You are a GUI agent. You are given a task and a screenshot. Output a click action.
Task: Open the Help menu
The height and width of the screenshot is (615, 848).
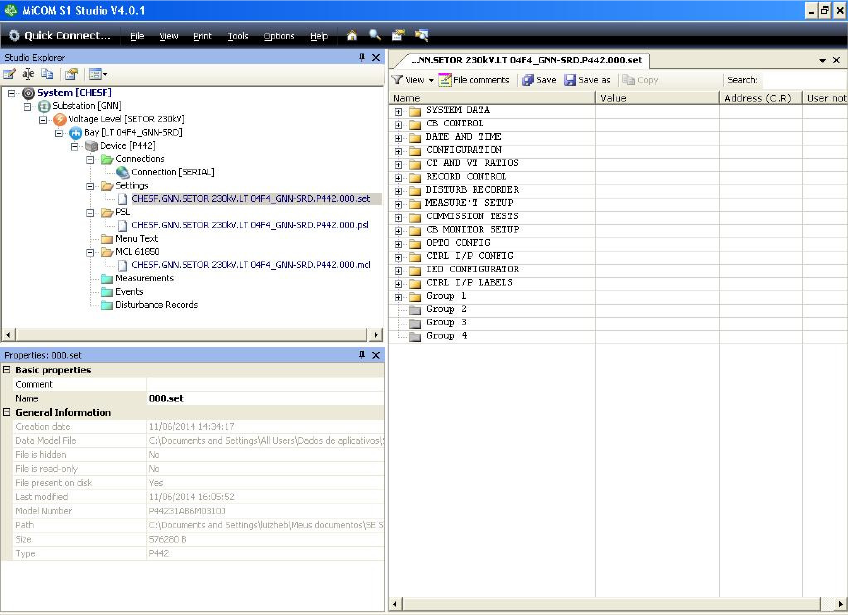(319, 36)
